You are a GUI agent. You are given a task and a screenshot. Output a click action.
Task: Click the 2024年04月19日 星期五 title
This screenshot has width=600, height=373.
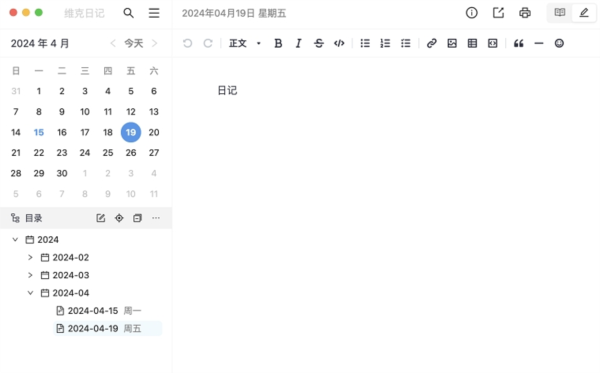pyautogui.click(x=234, y=13)
